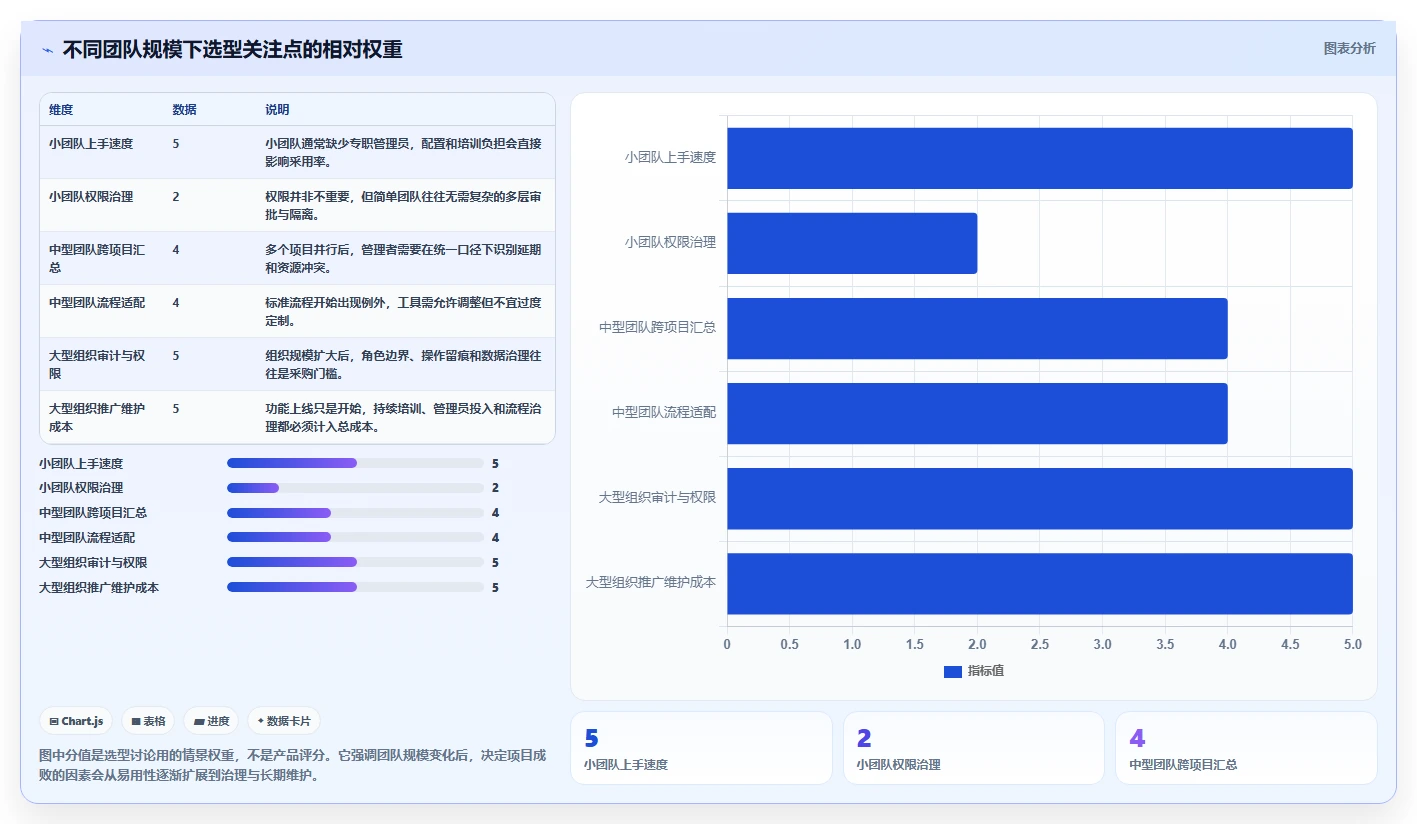This screenshot has height=824, width=1417.
Task: Click the description starting 多个项目并行后
Action: (404, 258)
